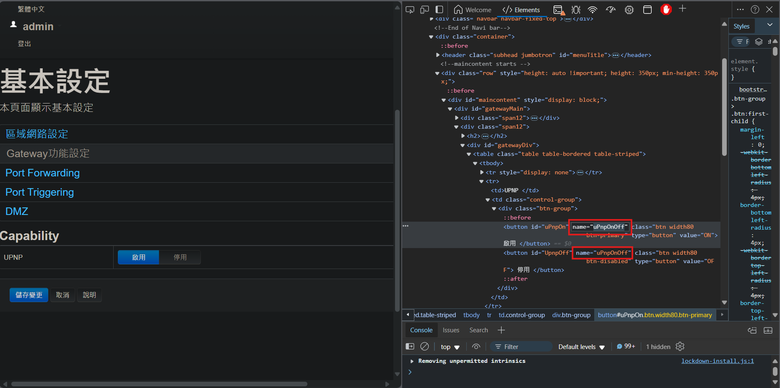Click the move-drawer-to-top icon in Console drawer
Image resolution: width=780 pixels, height=388 pixels.
[753, 330]
